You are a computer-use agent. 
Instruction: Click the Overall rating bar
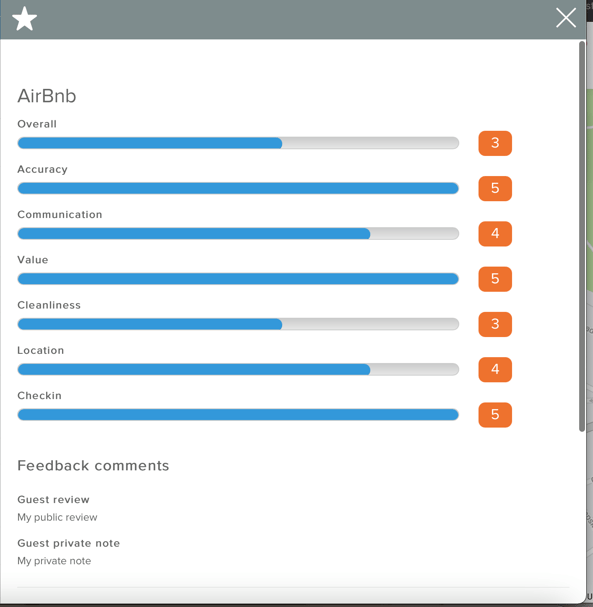click(238, 143)
